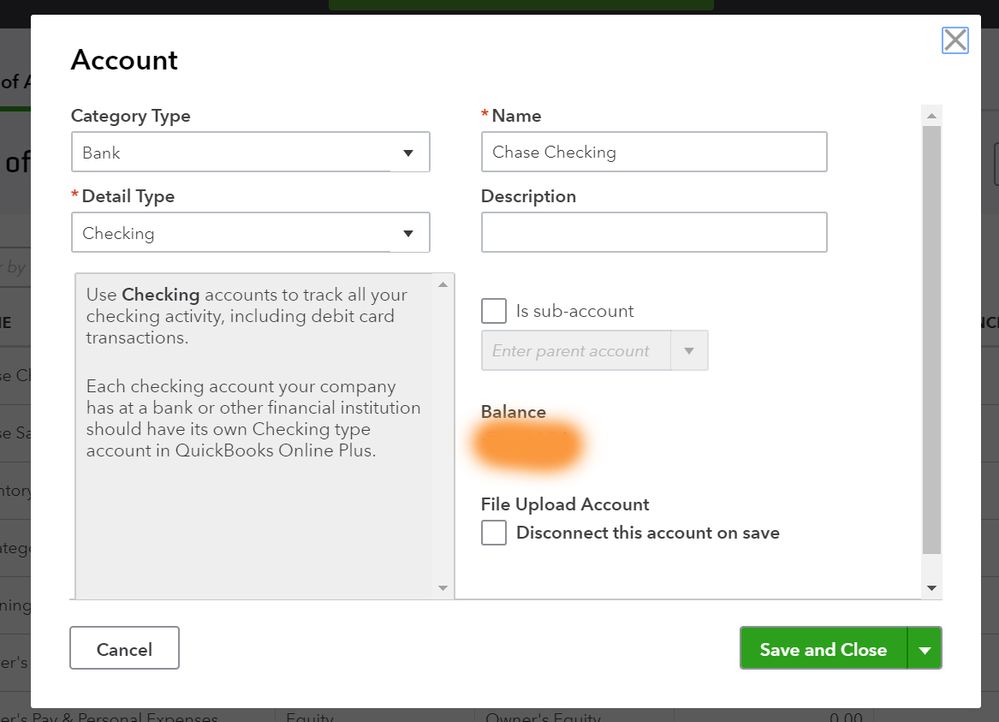Close the Account dialog with X icon
The height and width of the screenshot is (722, 999).
coord(955,40)
